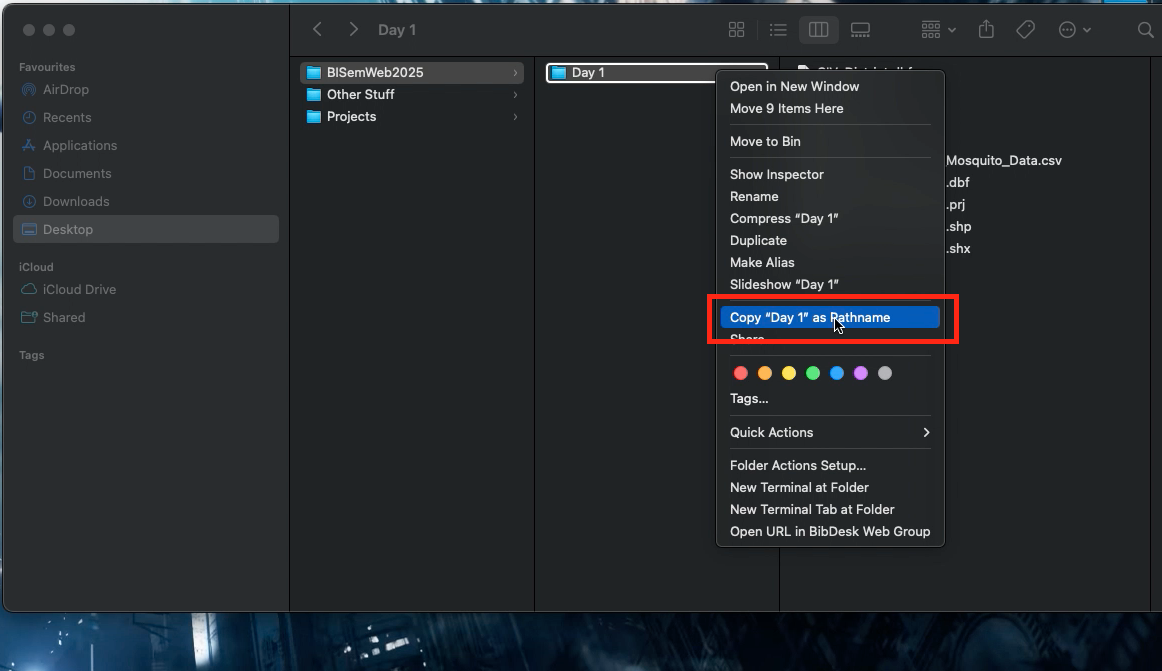Click the tag icon in toolbar
The width and height of the screenshot is (1162, 671).
[1025, 30]
